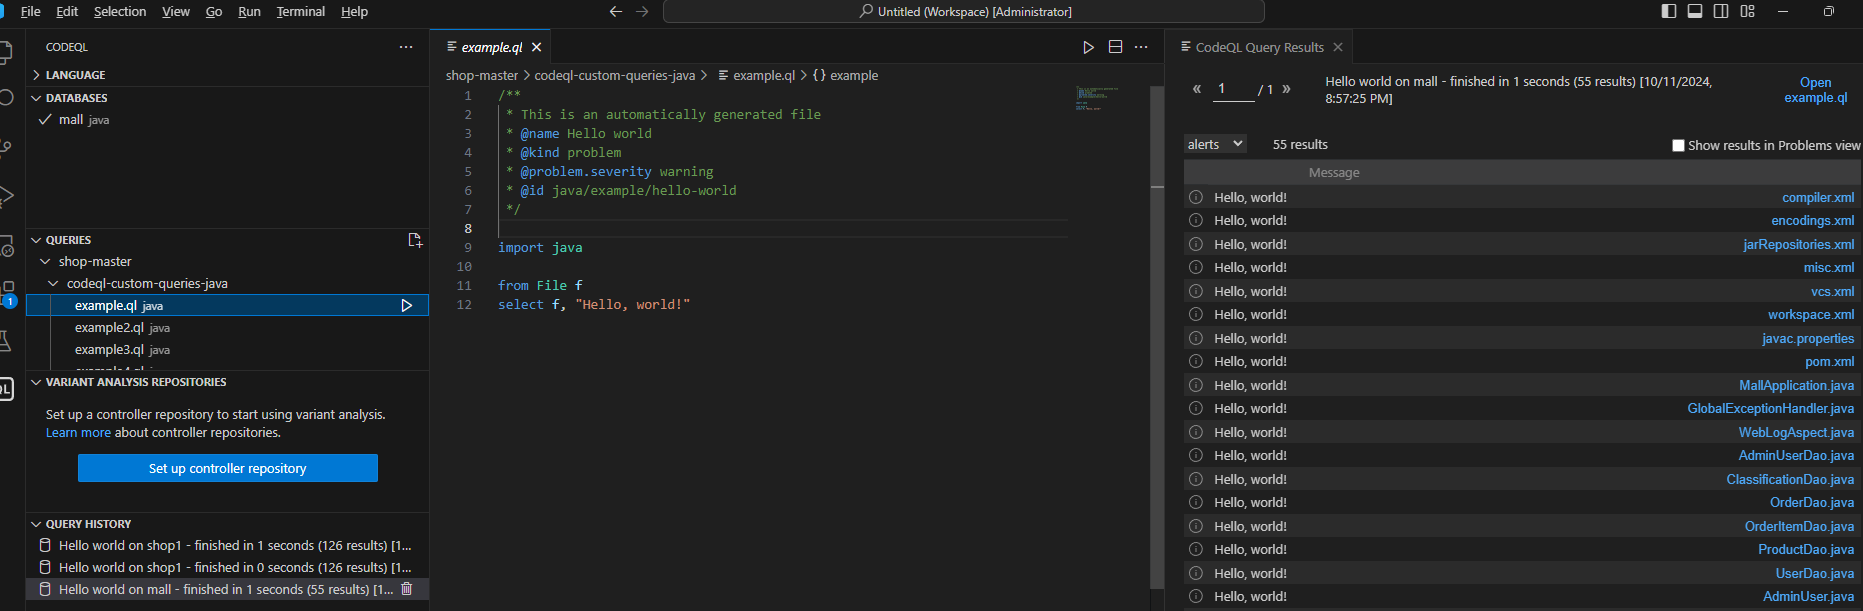Open the alerts result set dropdown
The image size is (1863, 611).
click(x=1215, y=144)
